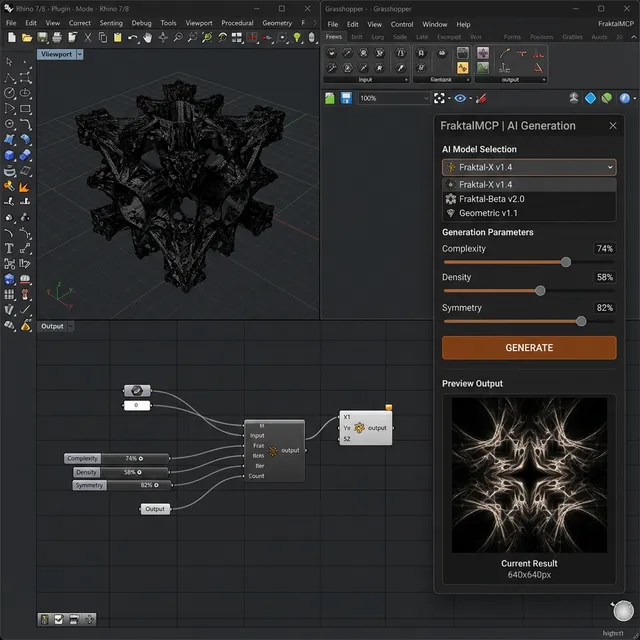Viewport: 640px width, 640px height.
Task: Click the Save floppy disk icon in Rhino toolbar
Action: point(42,38)
